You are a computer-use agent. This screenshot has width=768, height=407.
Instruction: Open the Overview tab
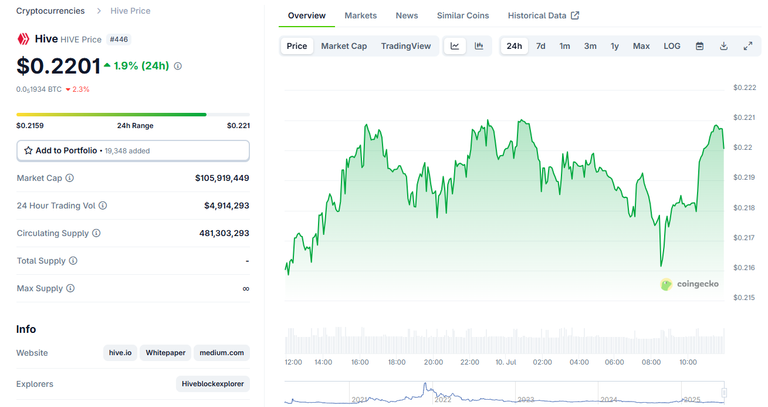[307, 16]
